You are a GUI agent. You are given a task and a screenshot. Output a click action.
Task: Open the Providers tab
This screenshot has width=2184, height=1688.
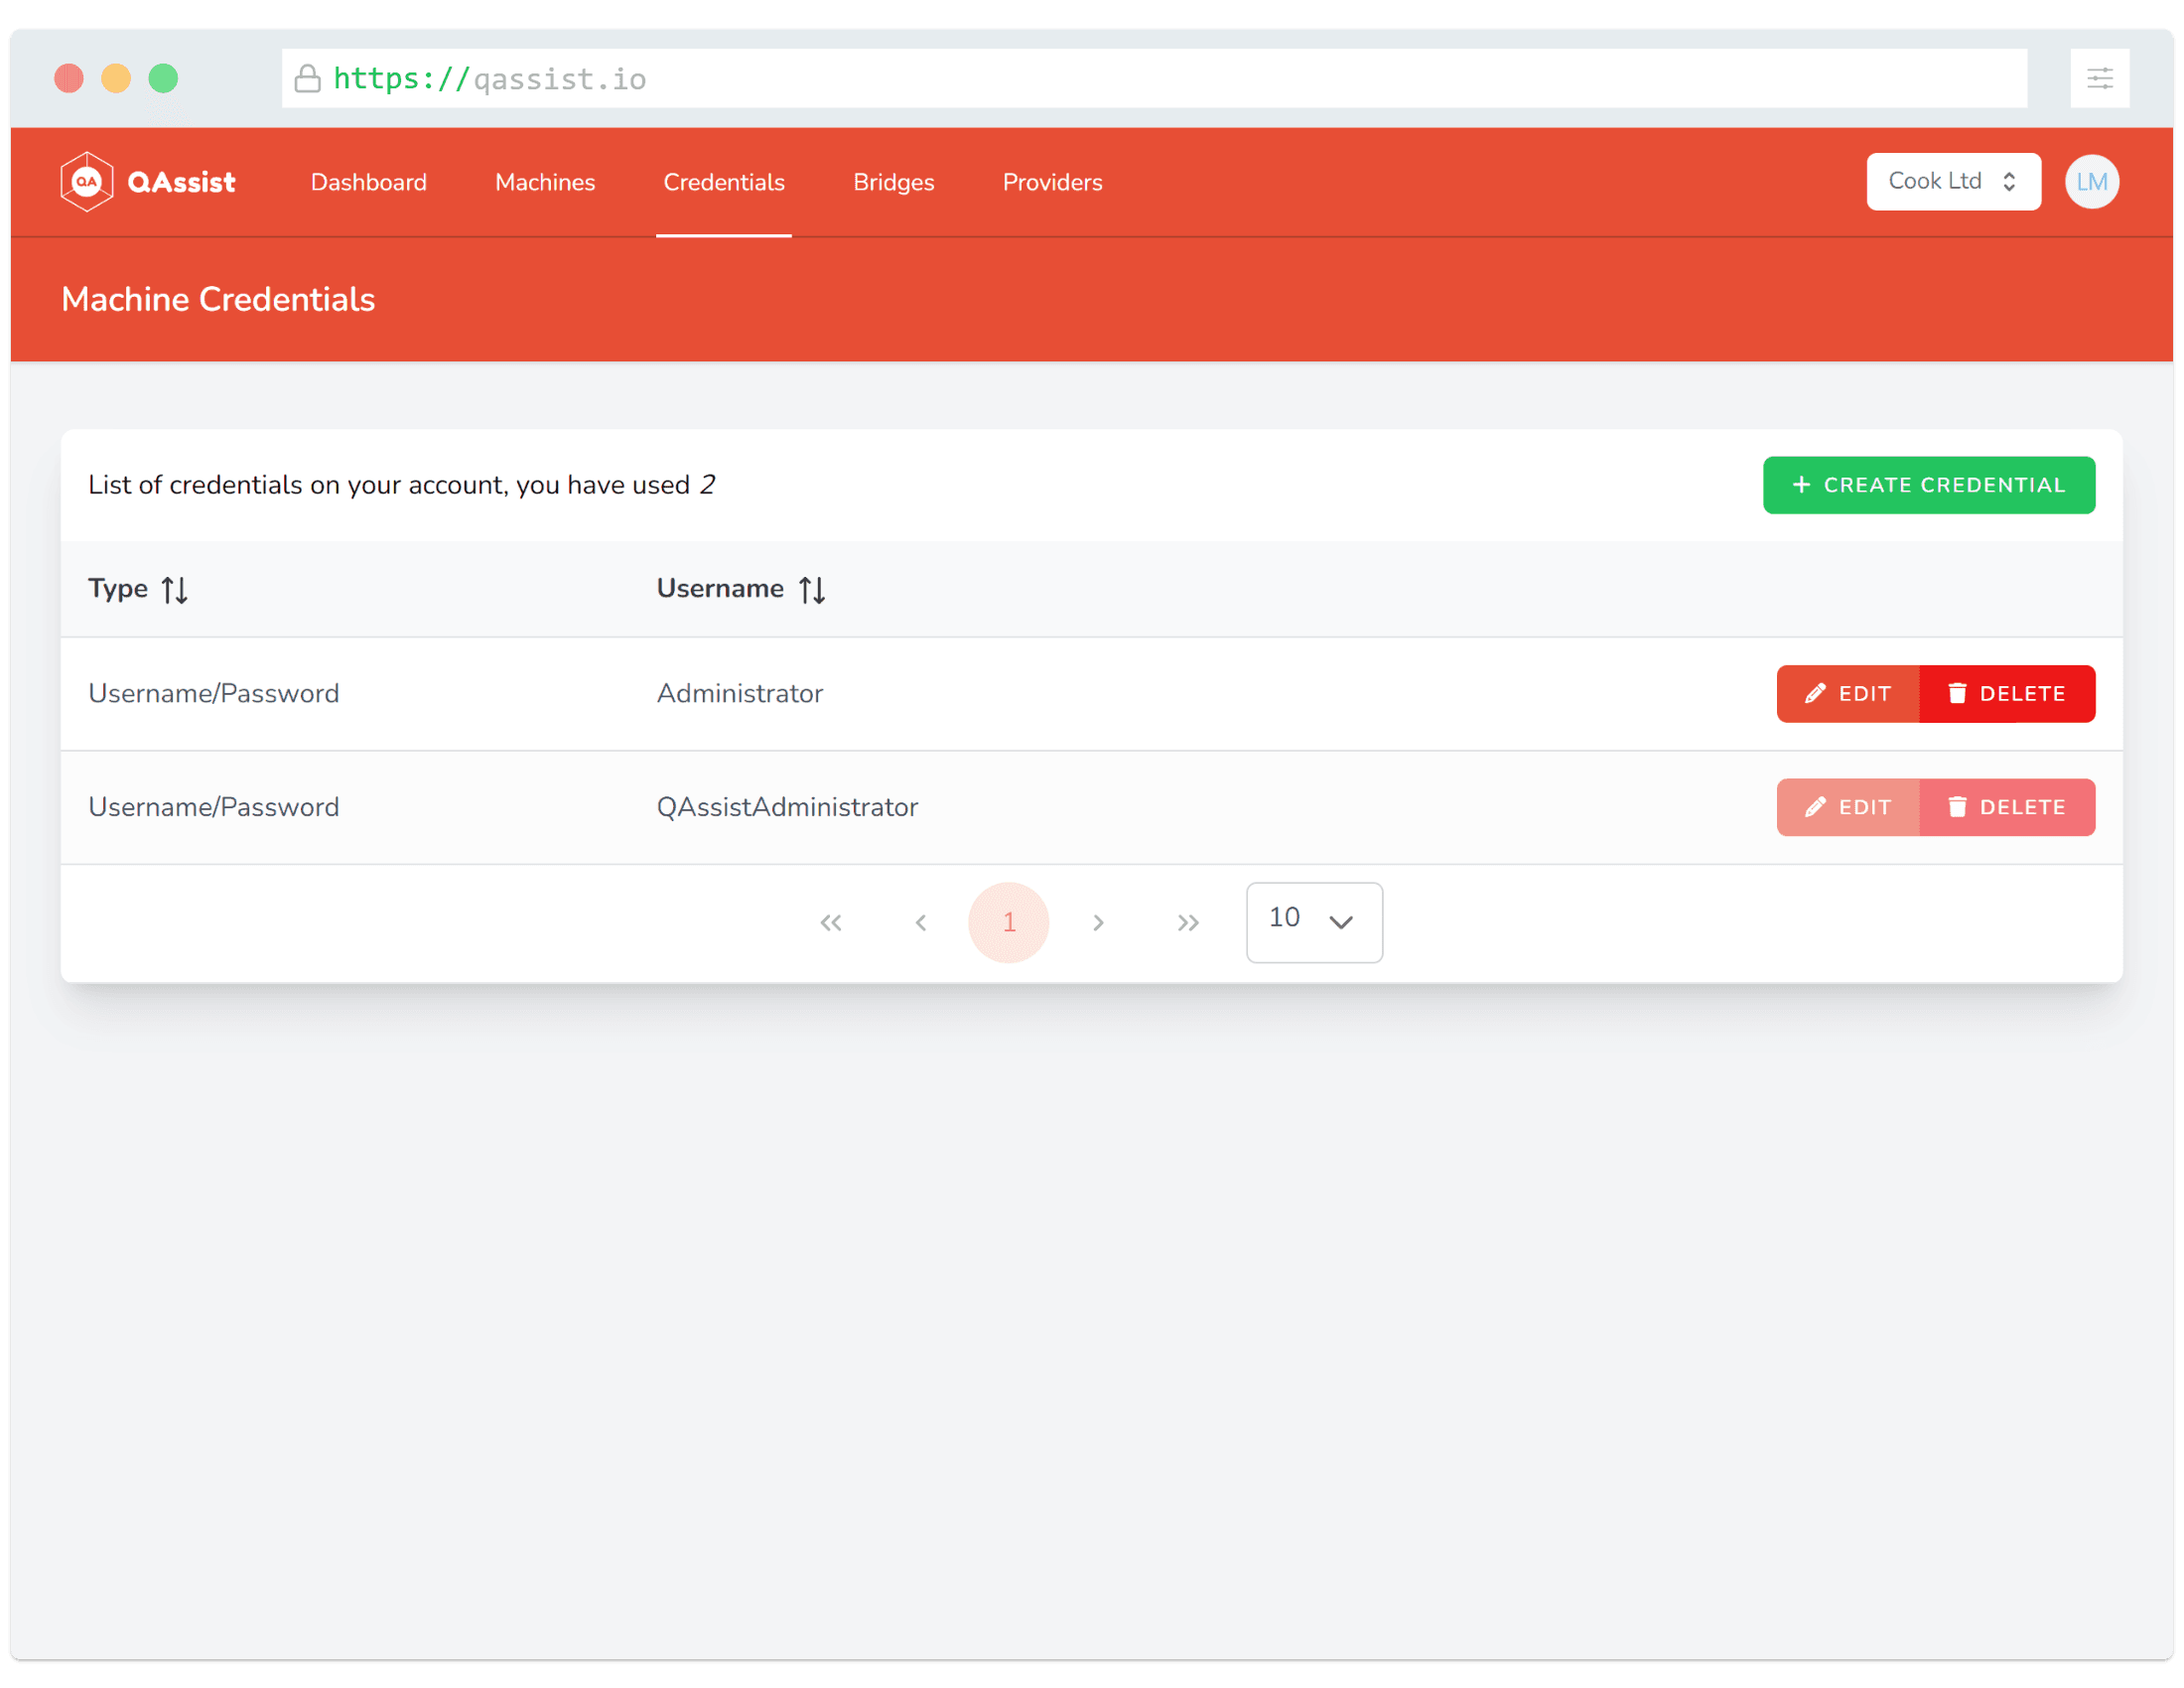(1052, 182)
